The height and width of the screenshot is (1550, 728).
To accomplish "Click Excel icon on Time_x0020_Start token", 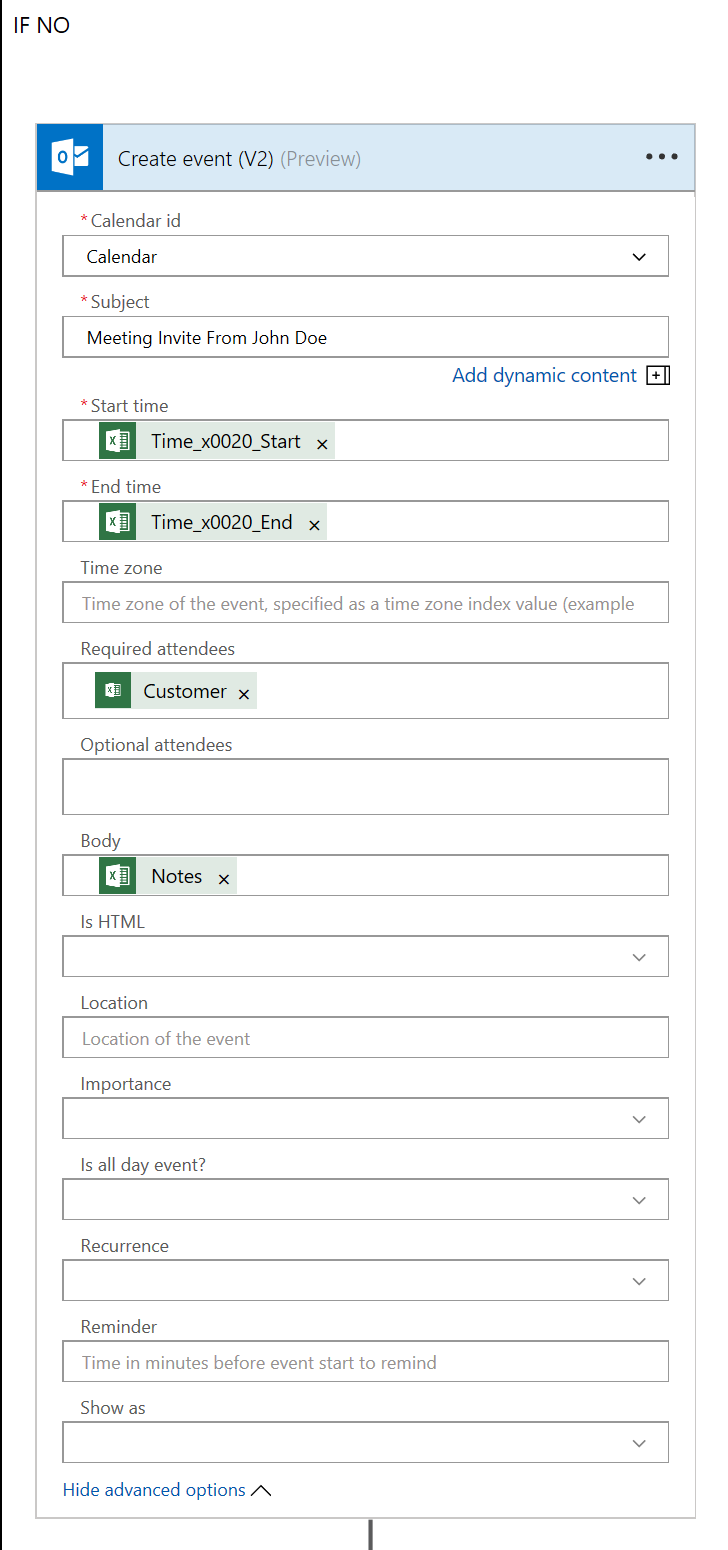I will [118, 441].
